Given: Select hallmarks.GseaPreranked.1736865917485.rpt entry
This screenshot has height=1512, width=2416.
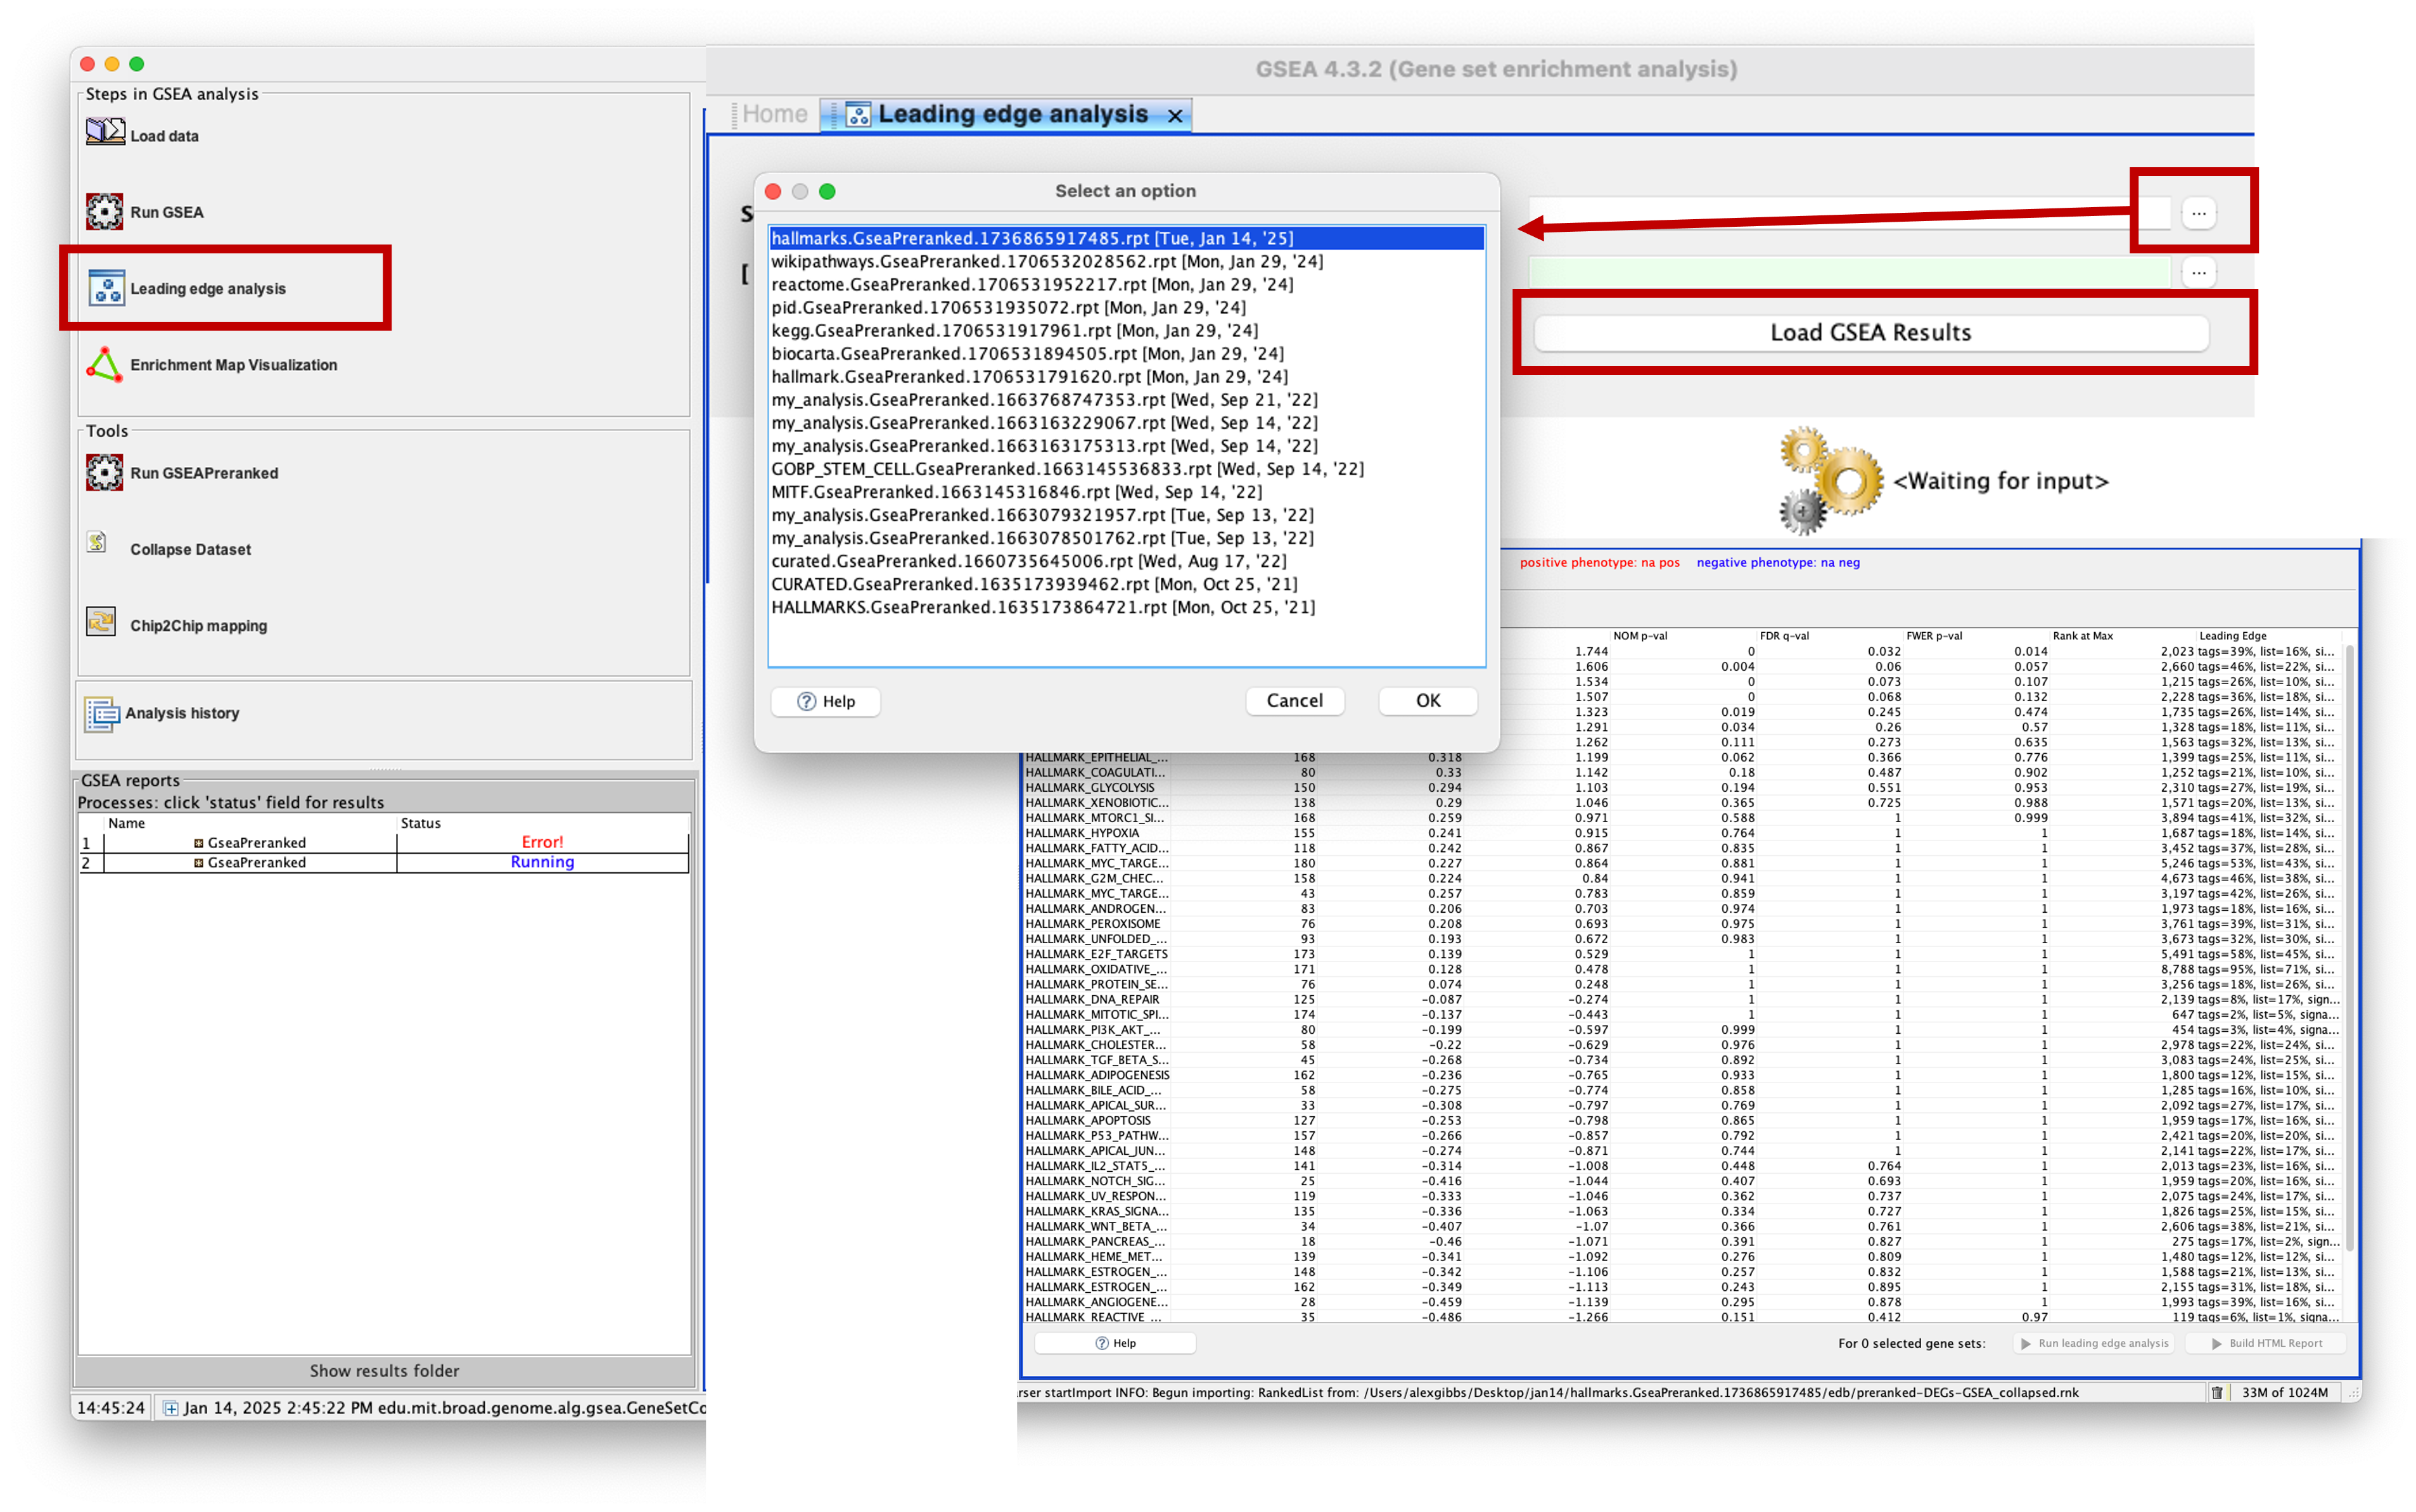Looking at the screenshot, I should (1126, 238).
